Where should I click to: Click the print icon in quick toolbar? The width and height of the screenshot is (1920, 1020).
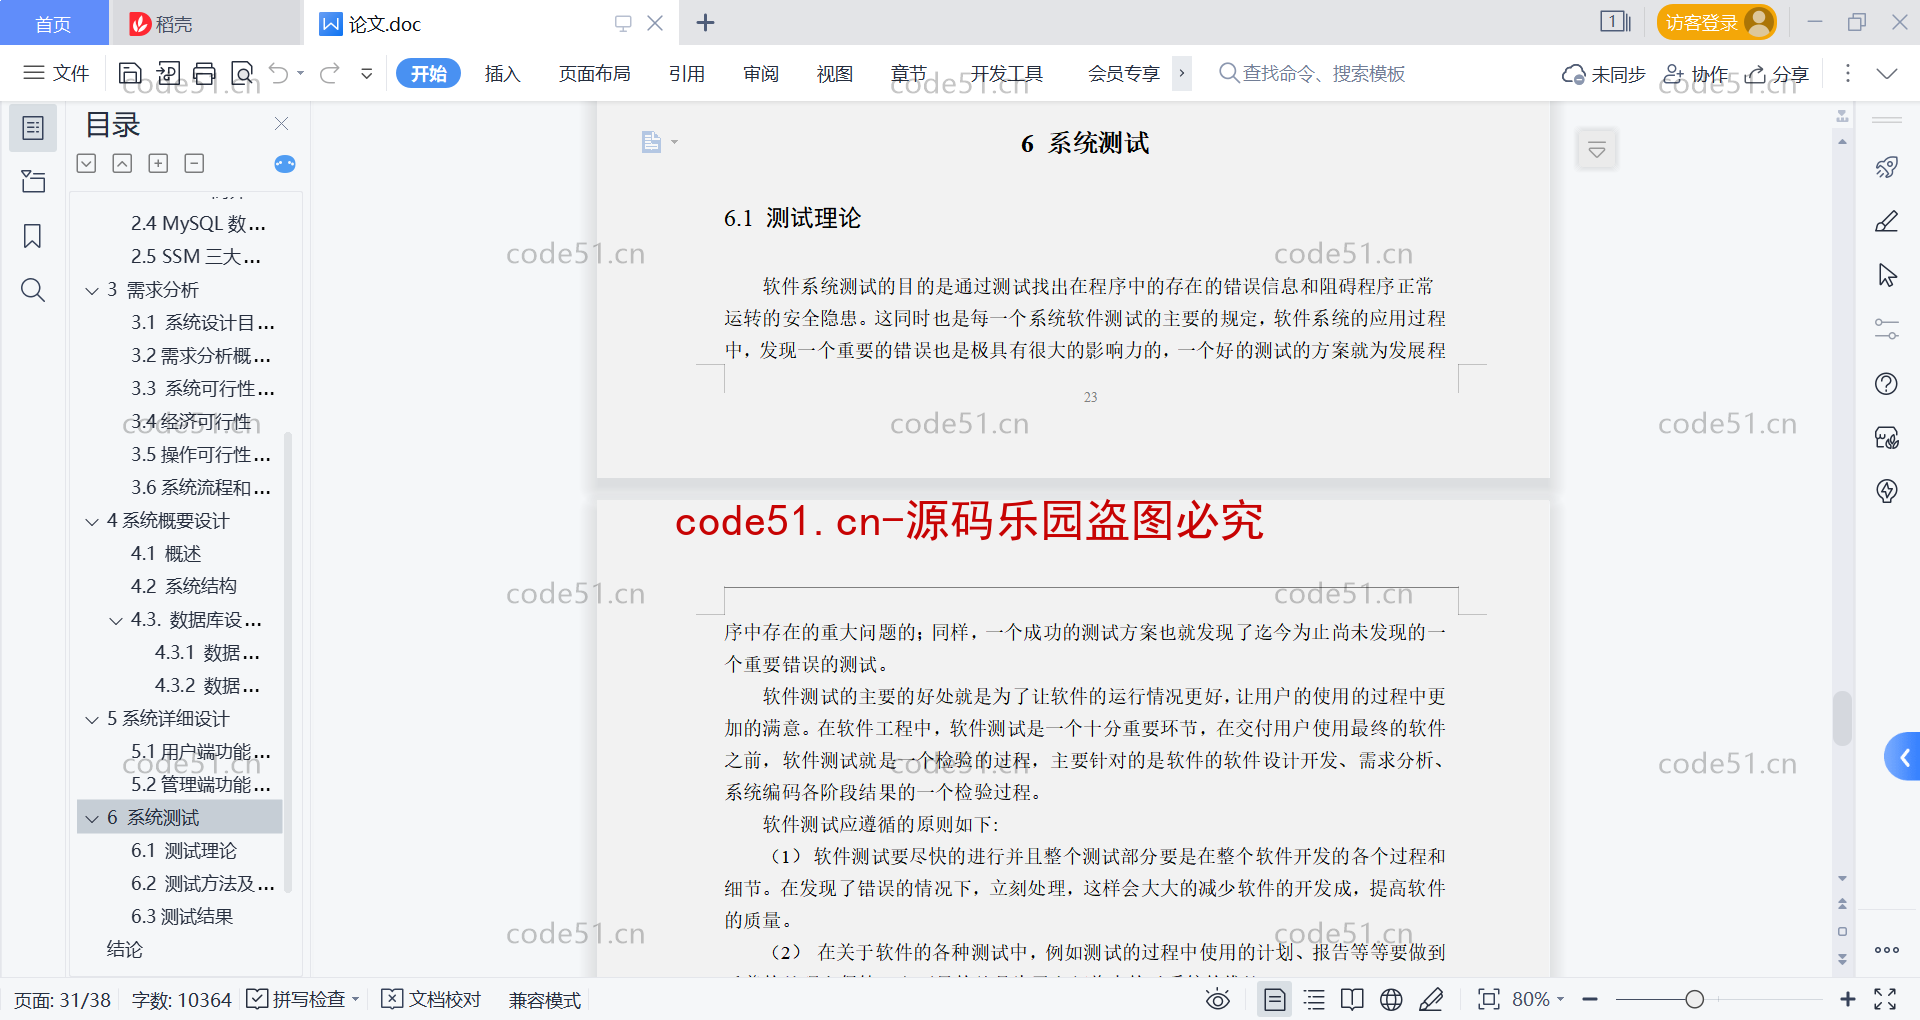coord(204,73)
